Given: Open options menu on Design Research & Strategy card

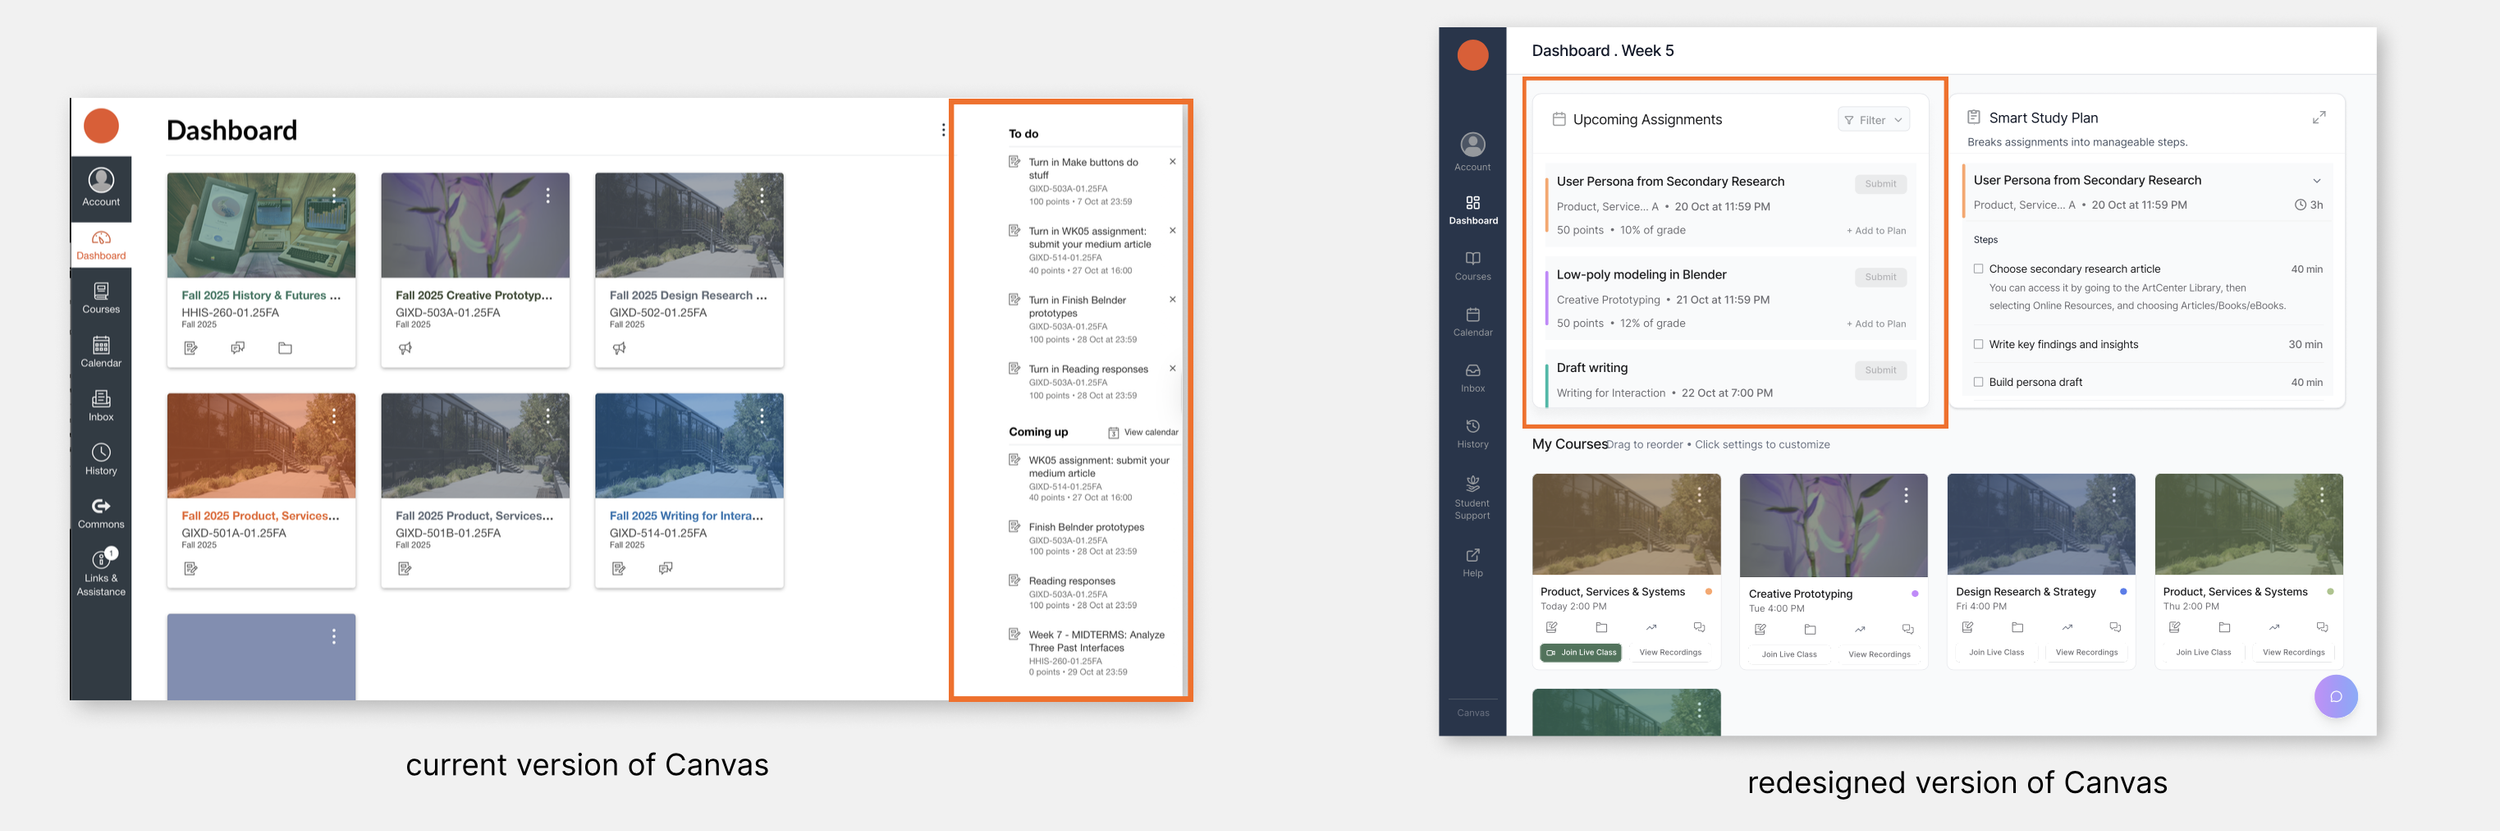Looking at the screenshot, I should click(x=2114, y=495).
